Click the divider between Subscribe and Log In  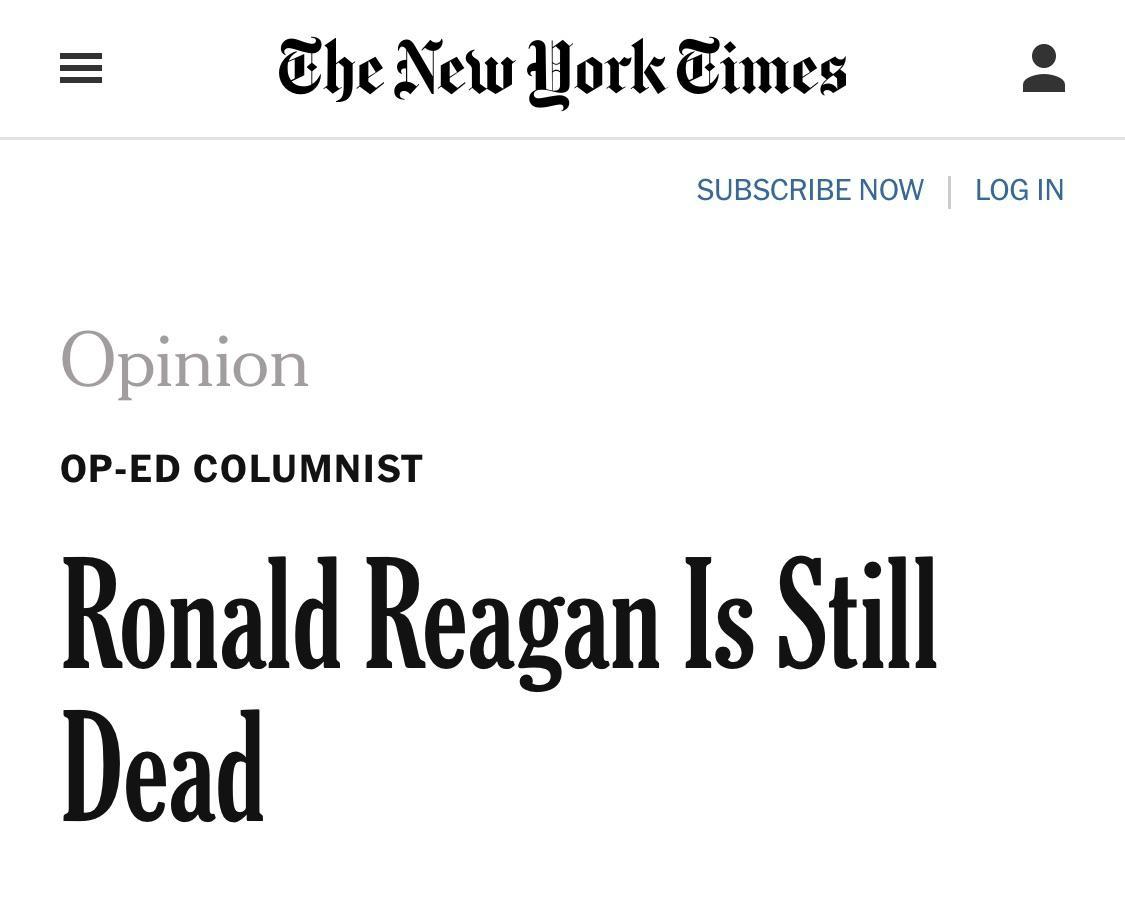[x=950, y=192]
